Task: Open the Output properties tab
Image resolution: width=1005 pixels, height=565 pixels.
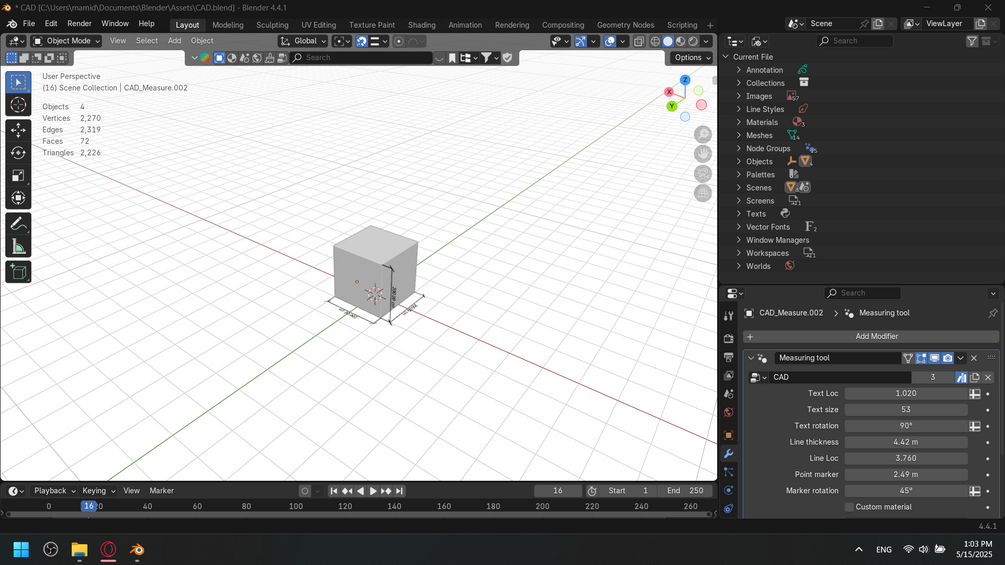Action: click(728, 357)
